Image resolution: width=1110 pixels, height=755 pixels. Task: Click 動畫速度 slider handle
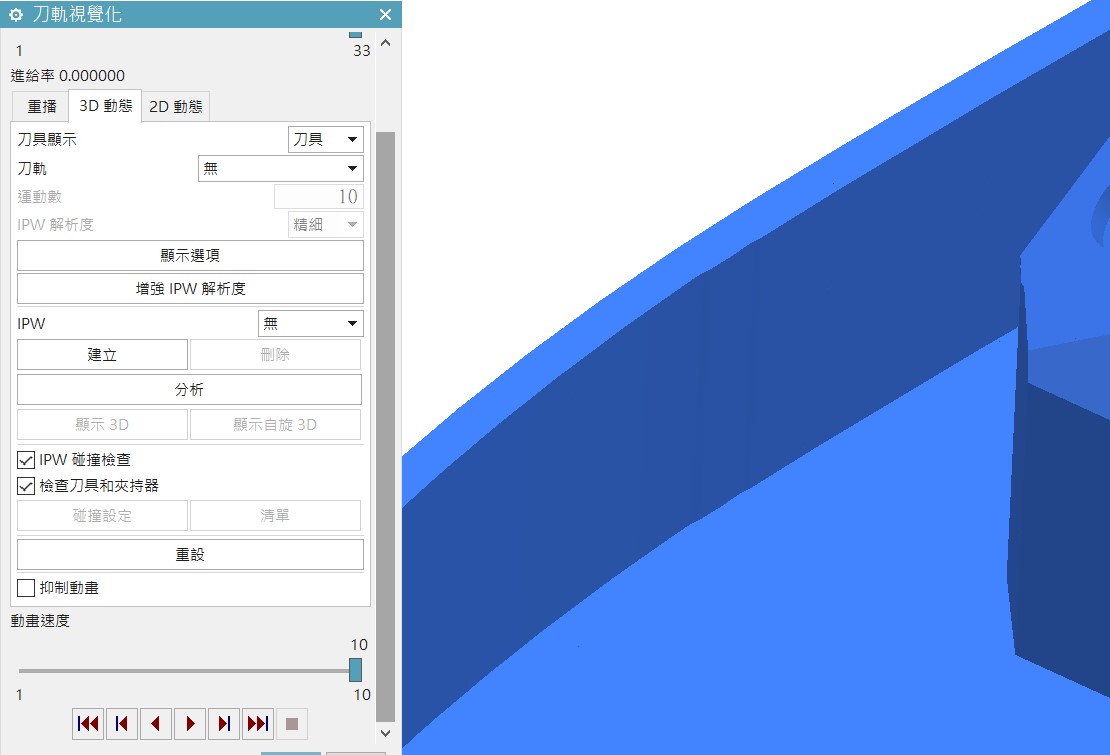(x=355, y=669)
